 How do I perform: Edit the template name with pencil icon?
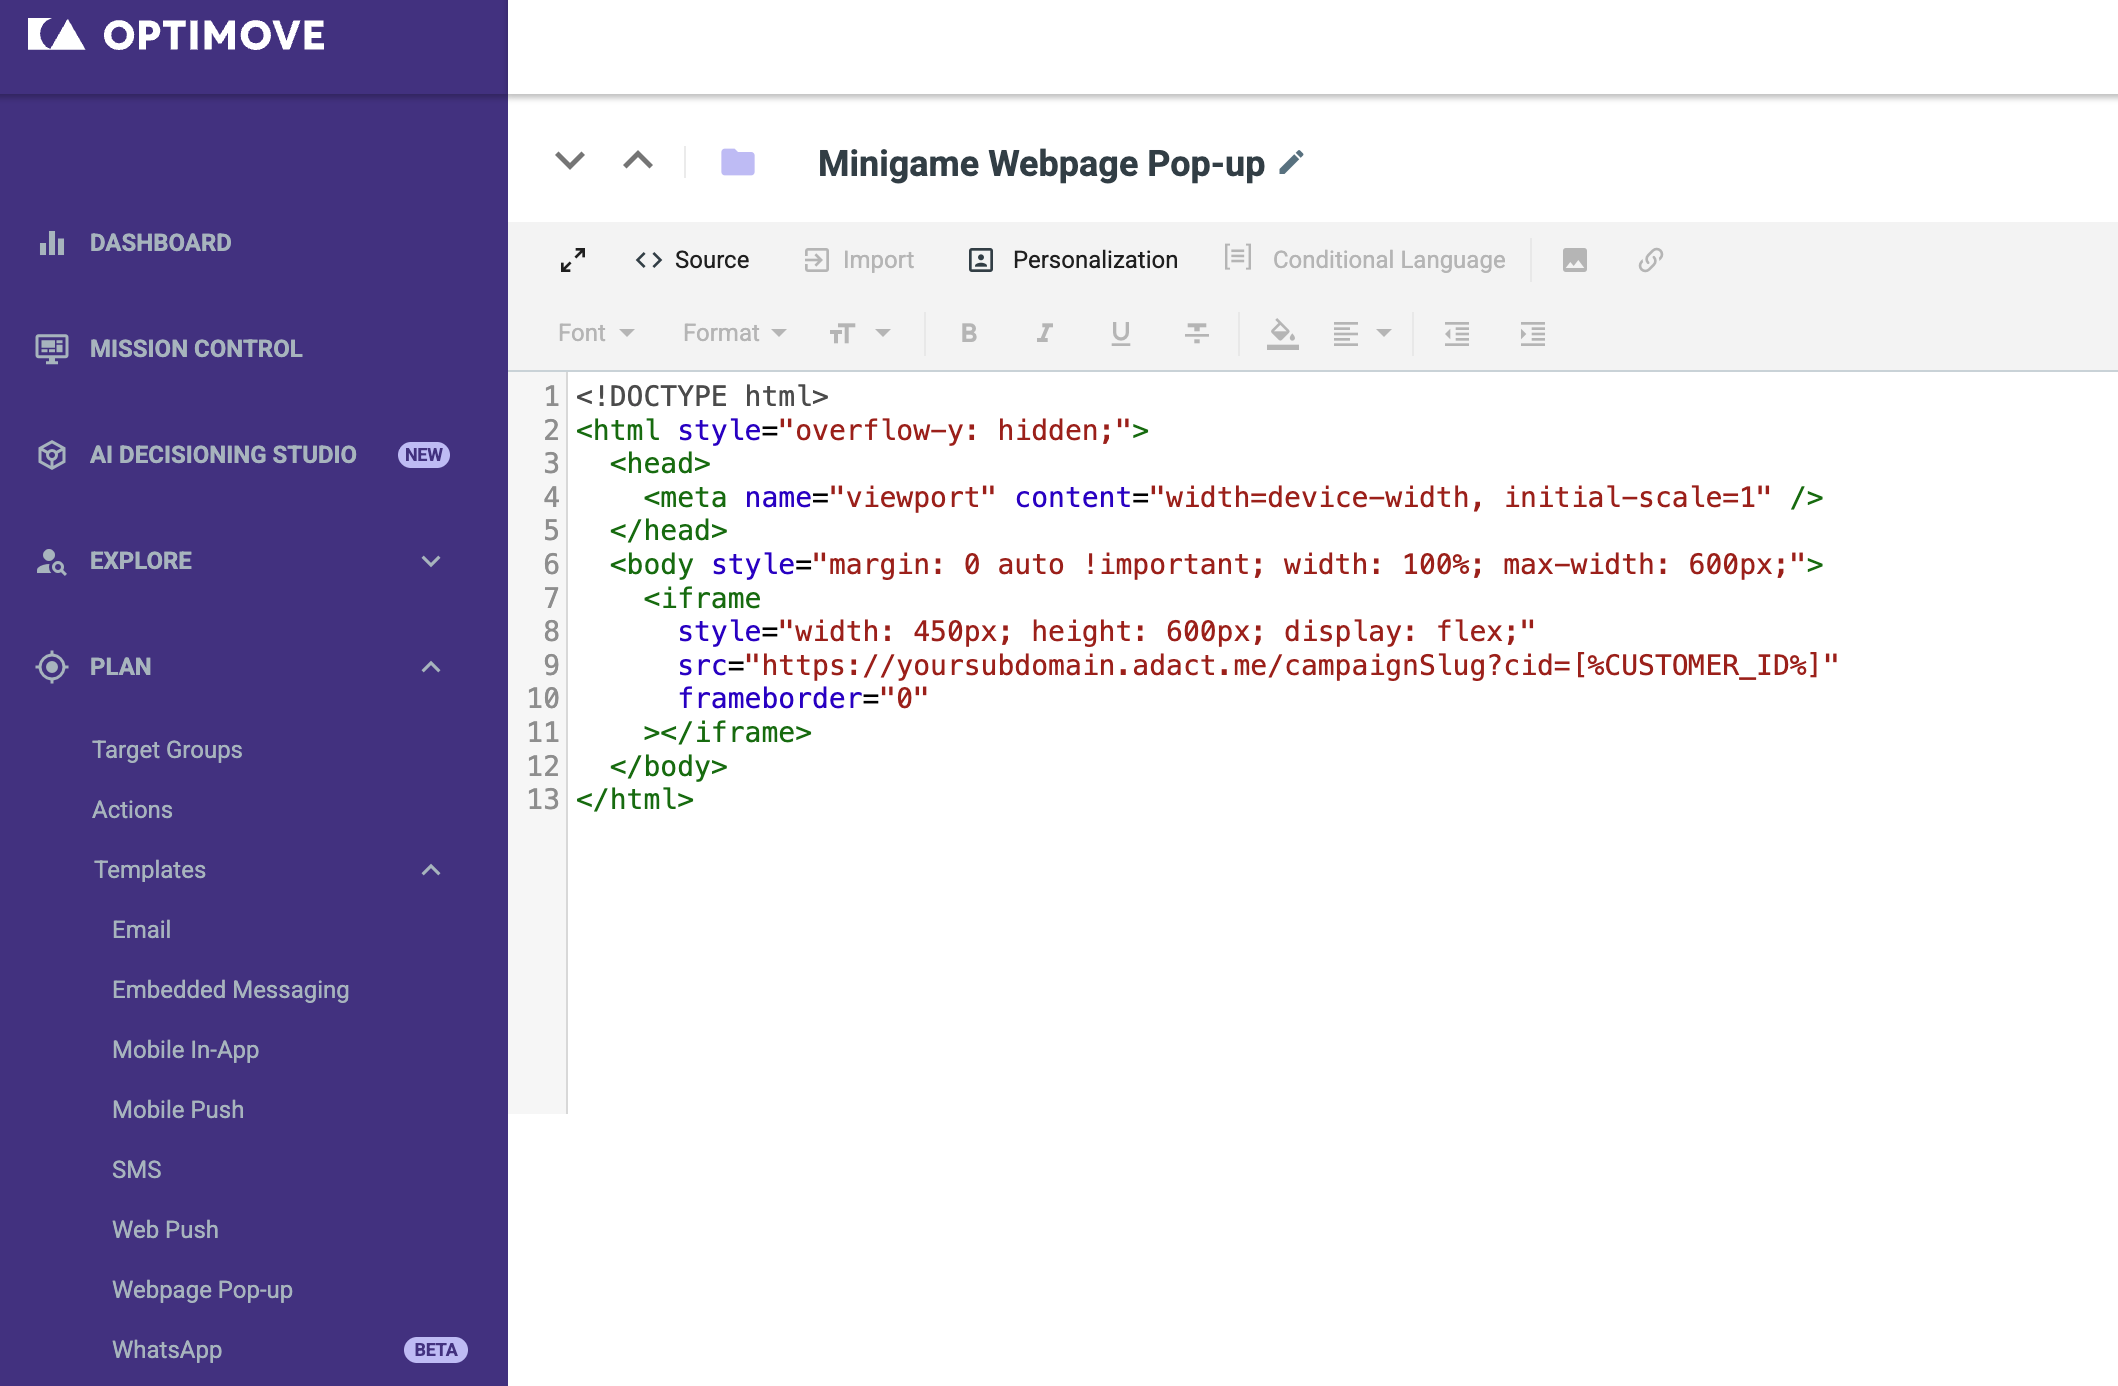1291,162
